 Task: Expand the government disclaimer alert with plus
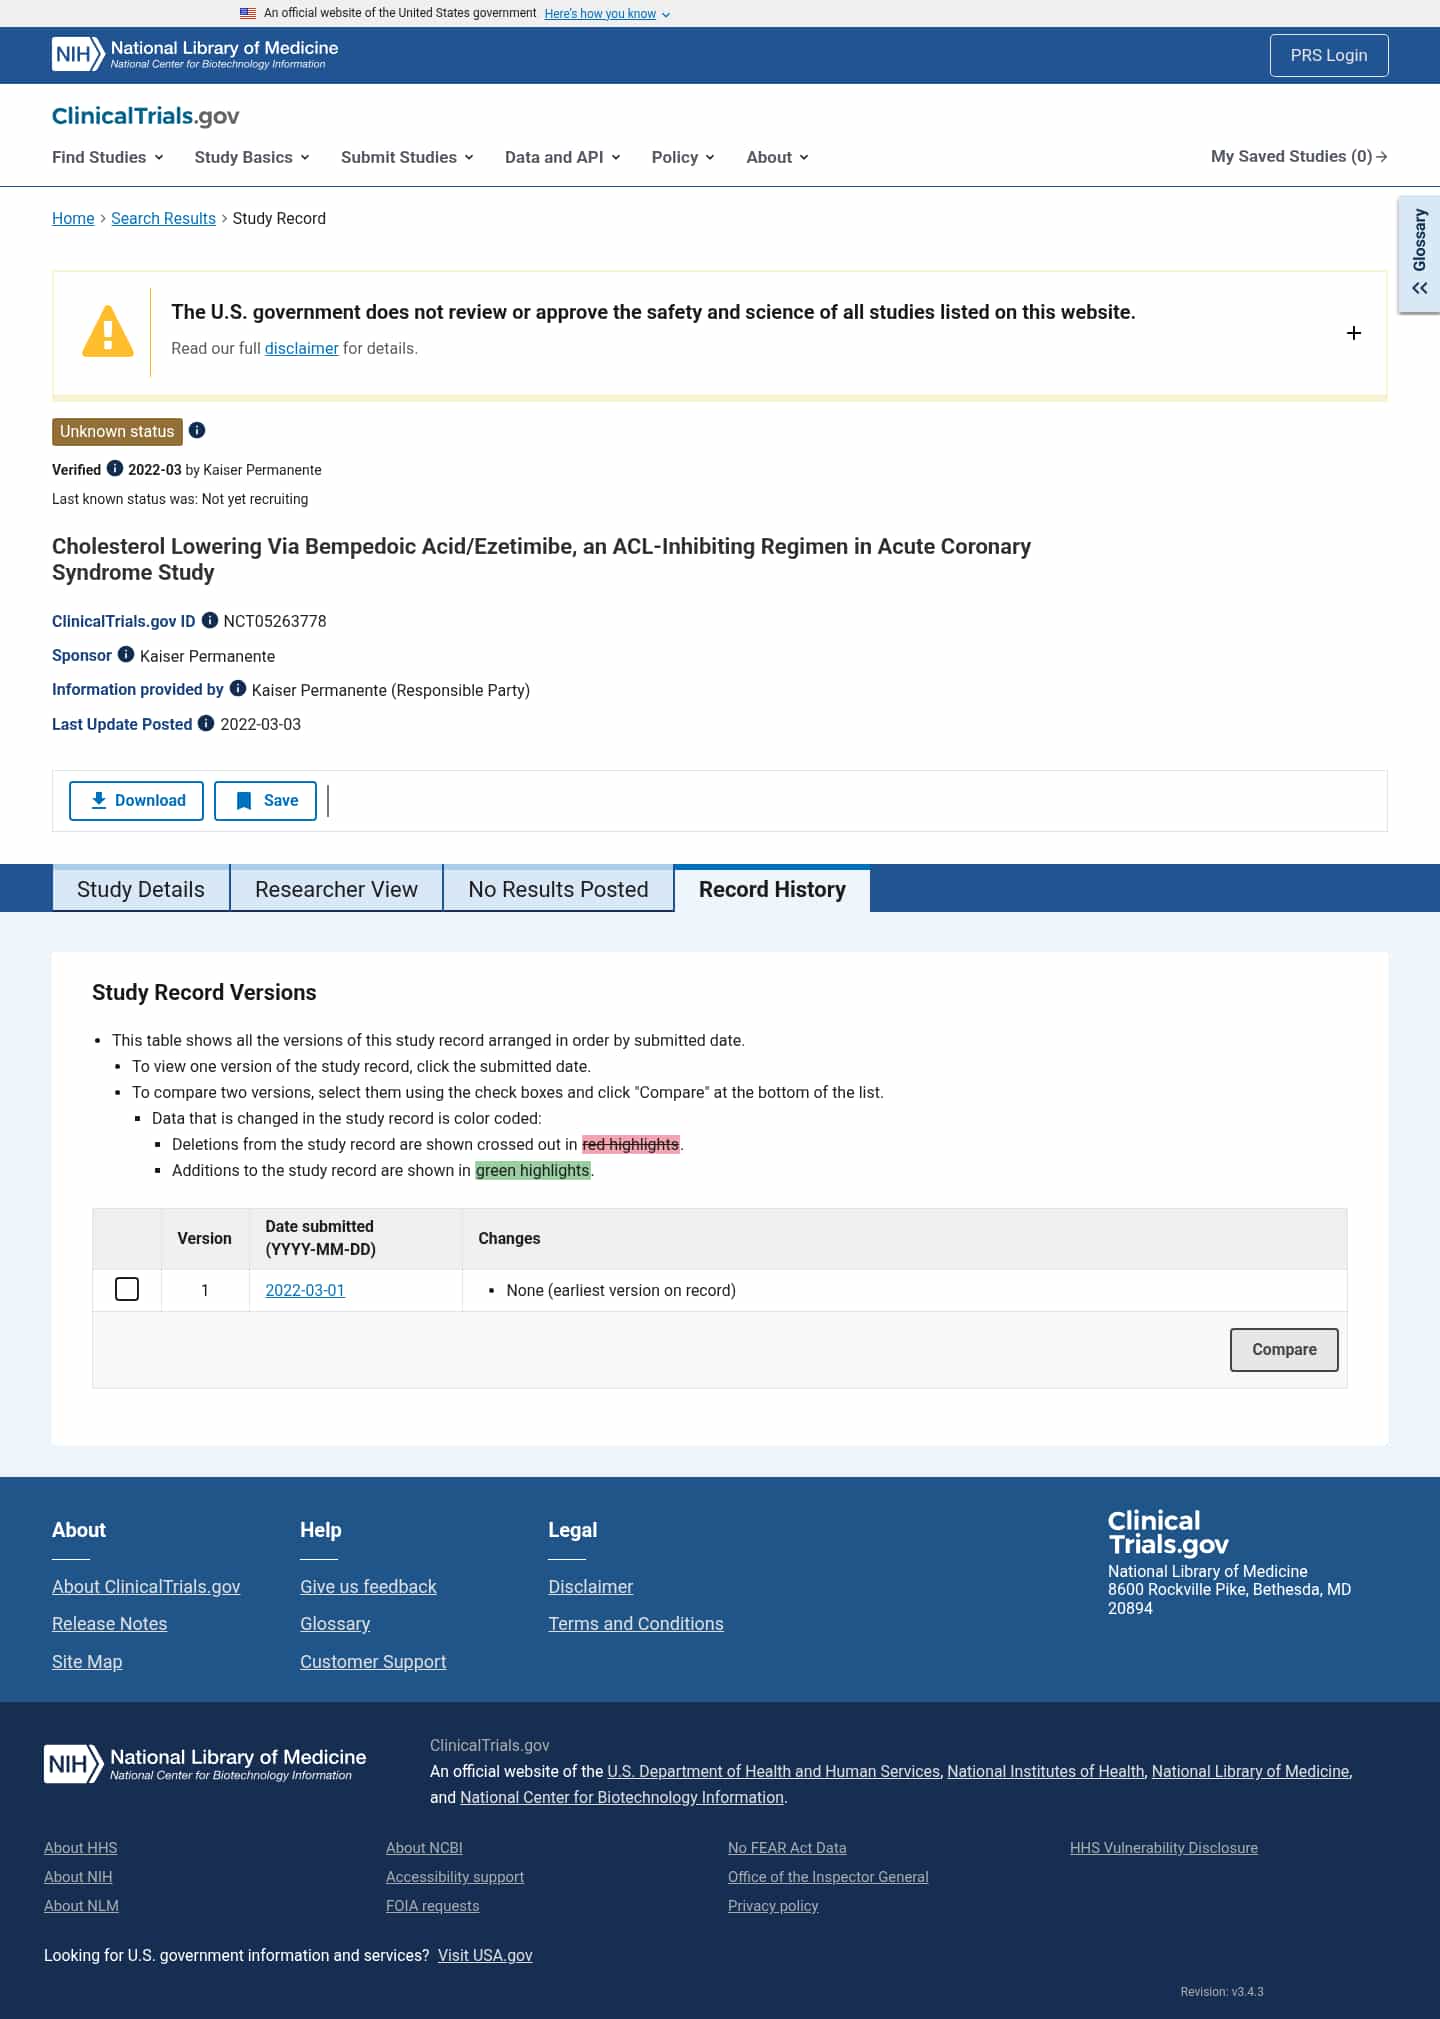1354,333
